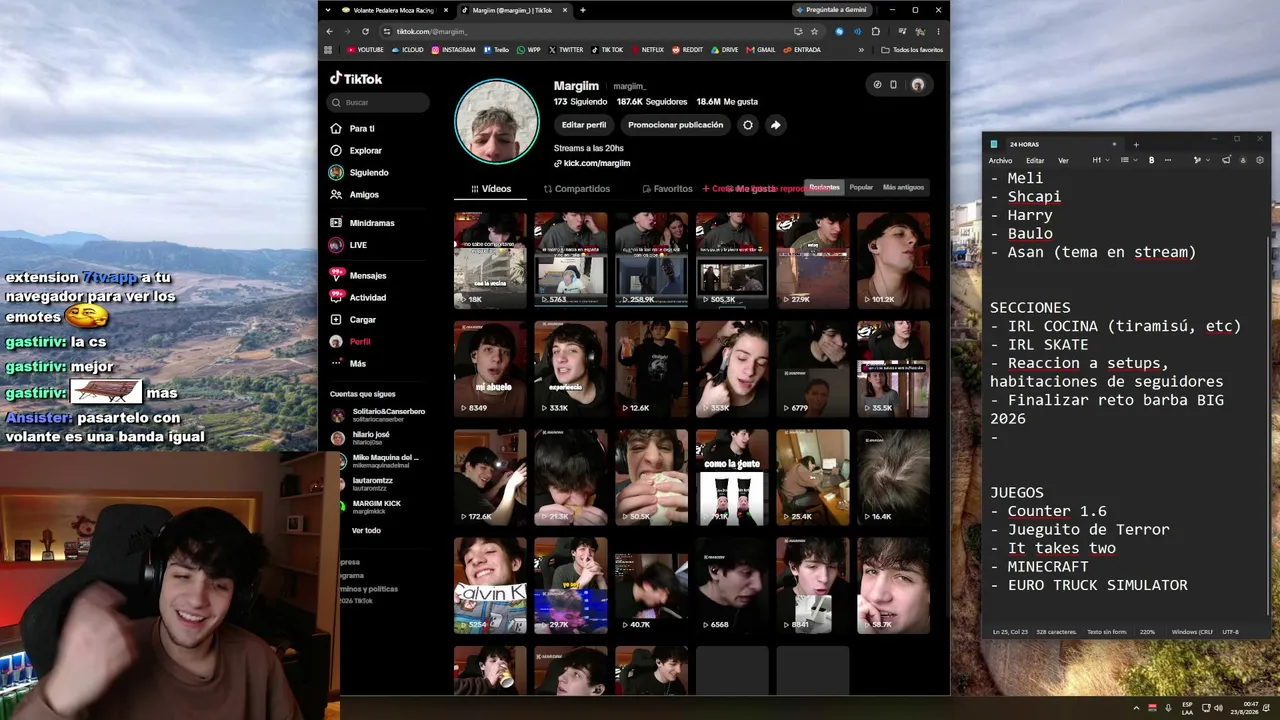The image size is (1280, 720).
Task: Sort videos by Popular
Action: [861, 187]
